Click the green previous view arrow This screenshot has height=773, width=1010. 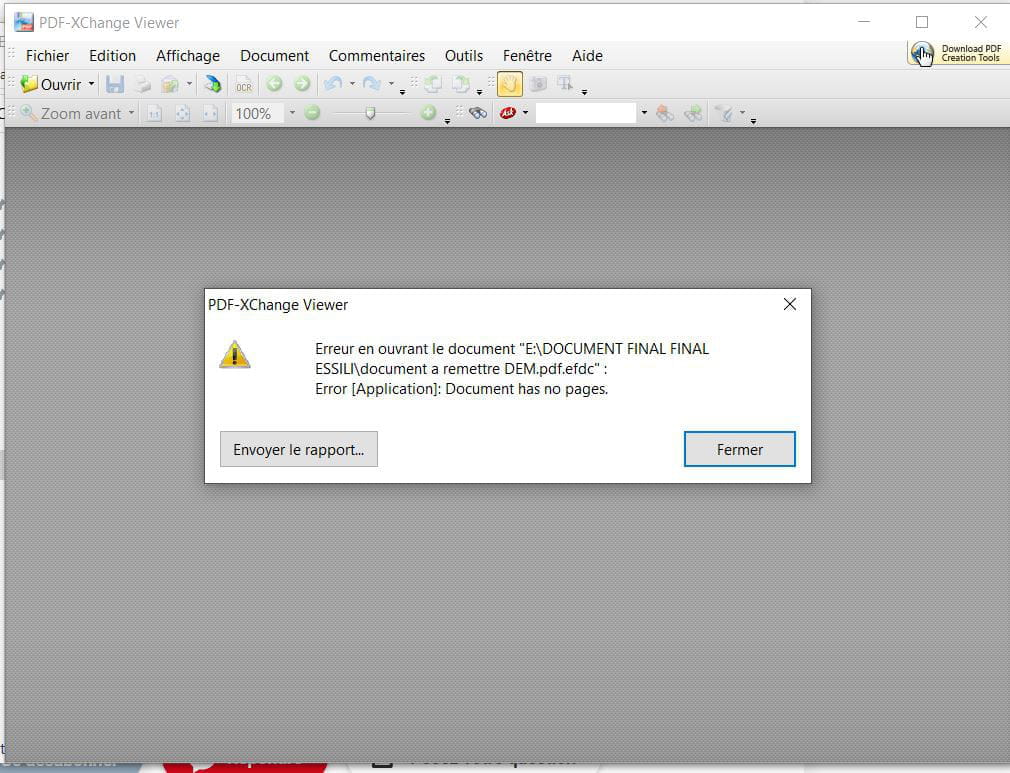click(274, 84)
